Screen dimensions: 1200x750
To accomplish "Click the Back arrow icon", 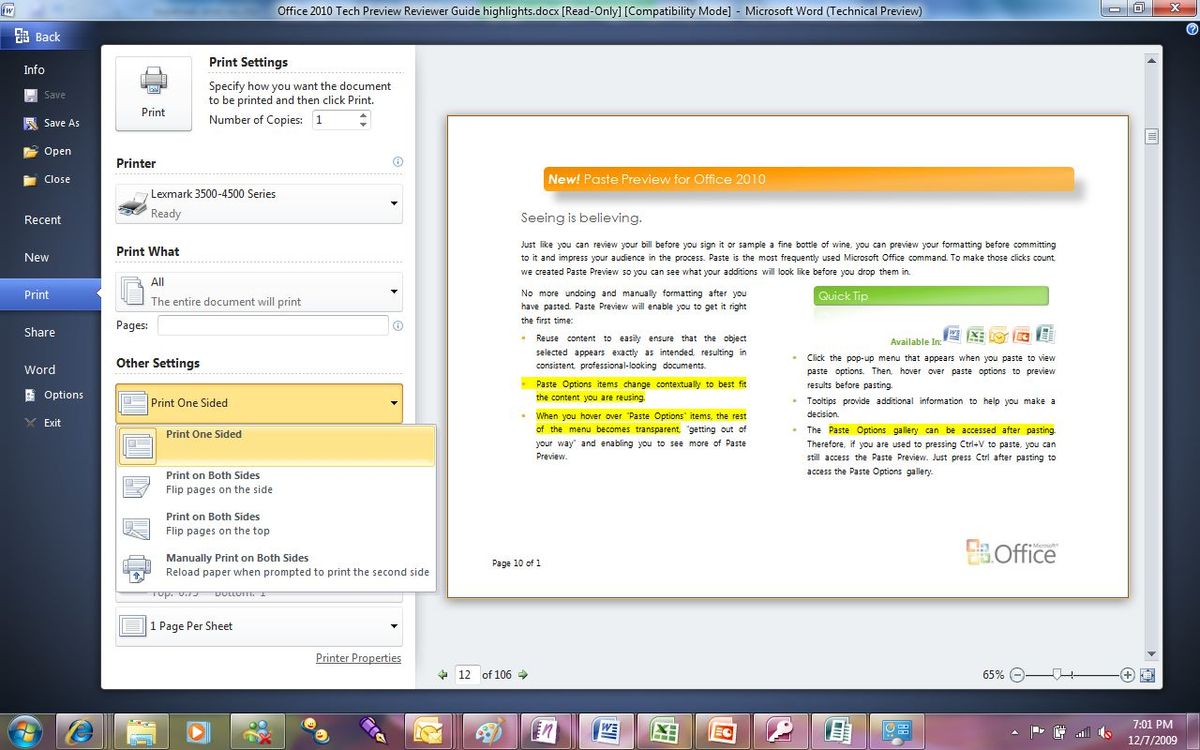I will (20, 36).
